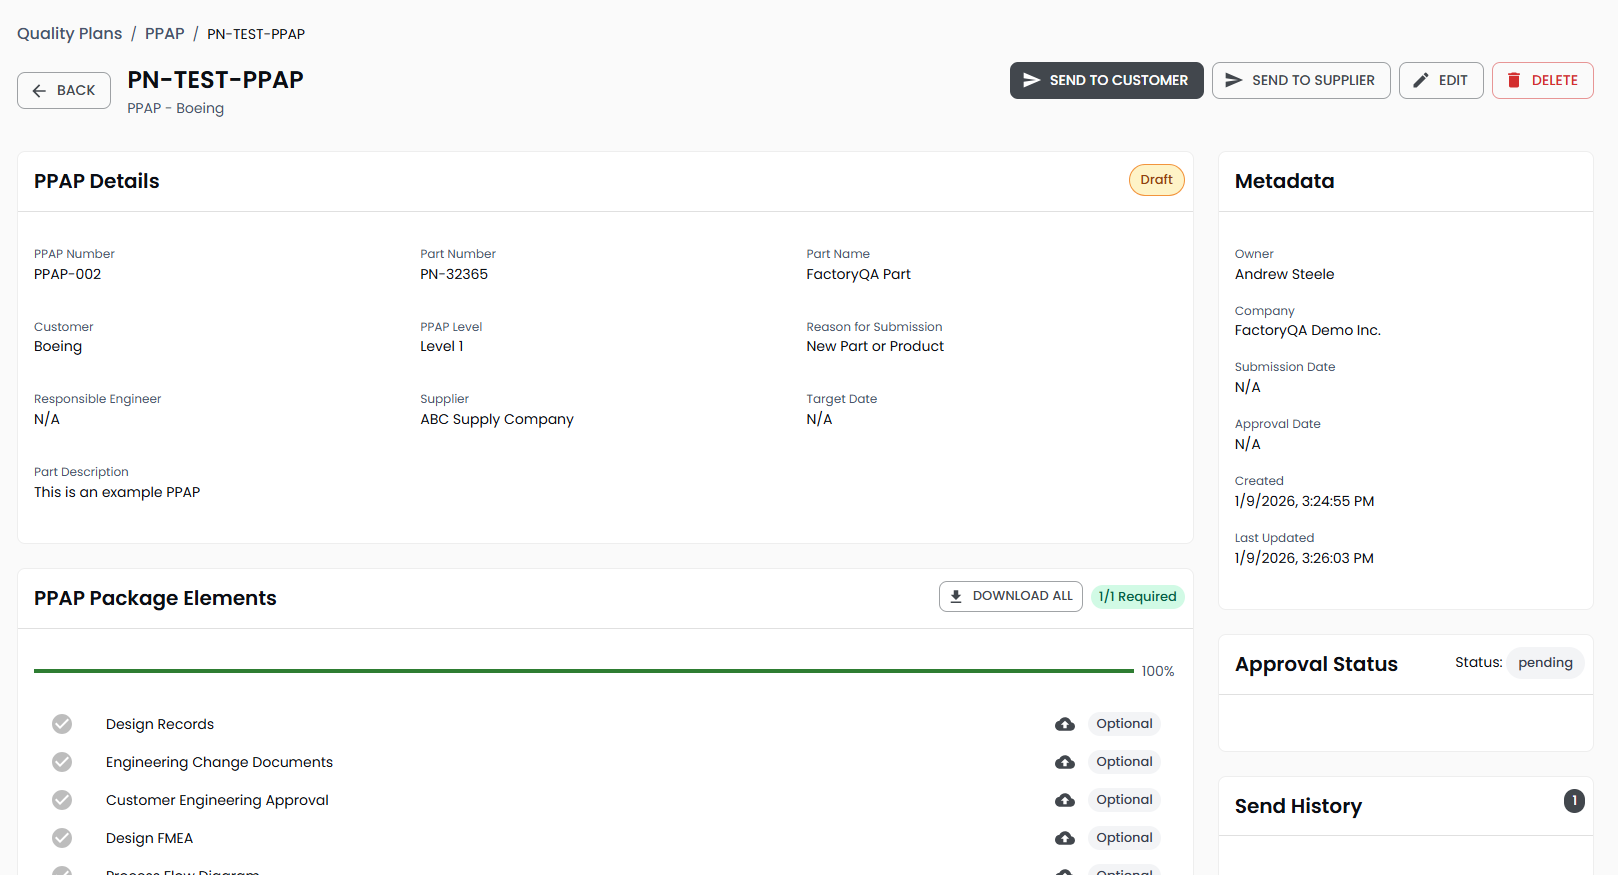This screenshot has width=1618, height=875.
Task: Click the Send History count badge
Action: coord(1574,800)
